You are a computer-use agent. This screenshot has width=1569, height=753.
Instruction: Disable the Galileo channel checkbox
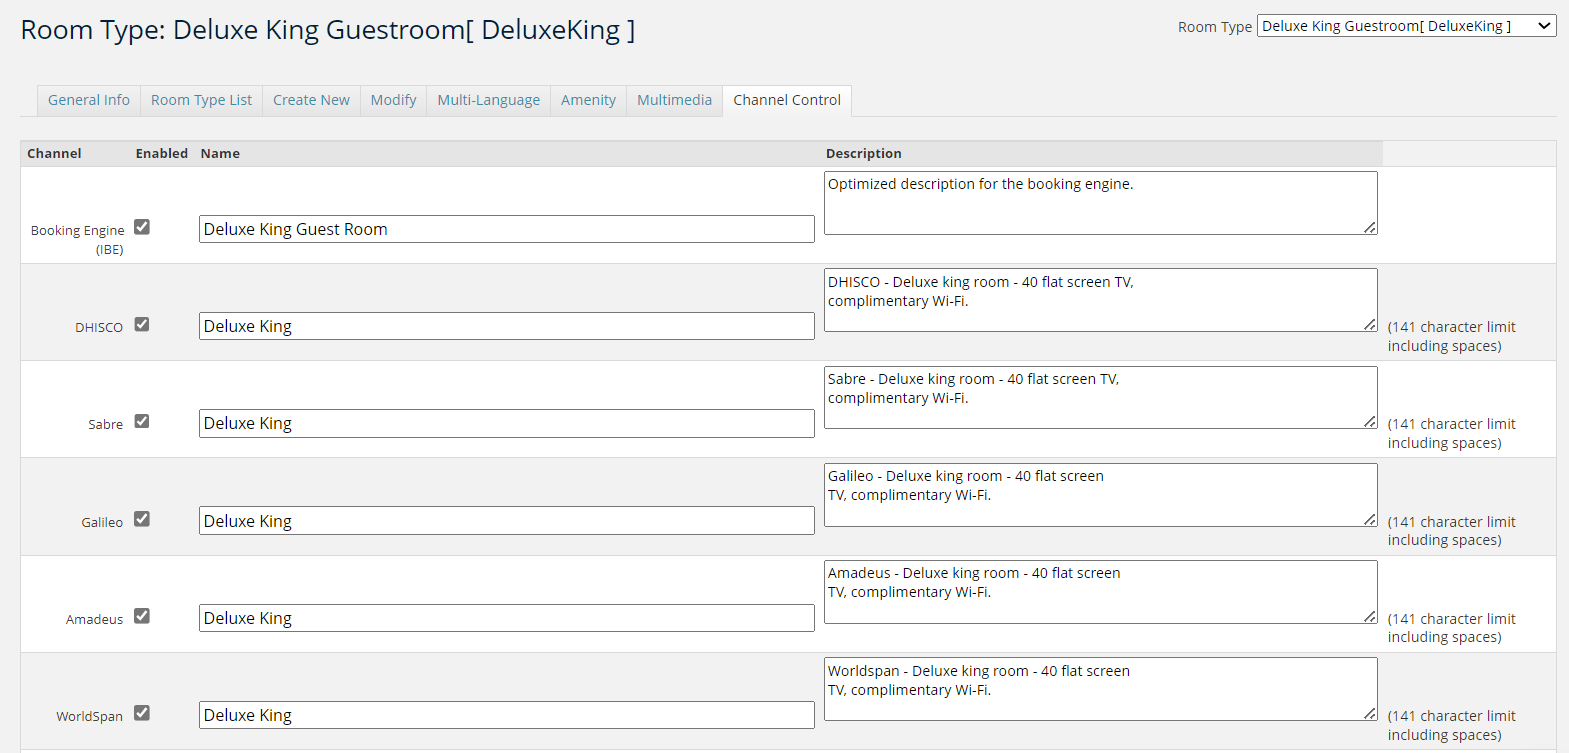click(142, 519)
